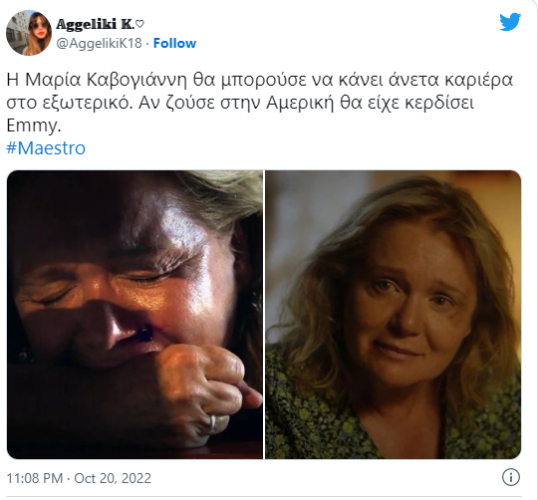Open the #Maestro hashtag
This screenshot has width=538, height=500.
(x=46, y=148)
